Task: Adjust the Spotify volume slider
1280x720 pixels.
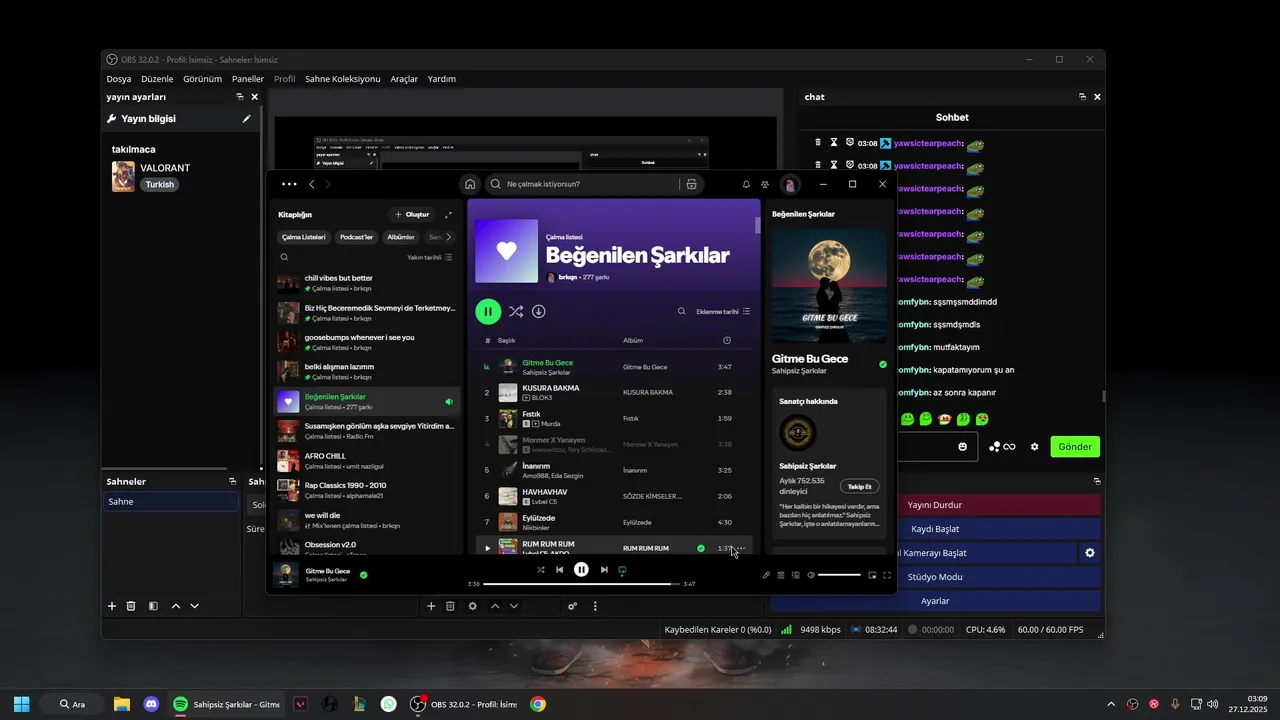Action: 839,575
